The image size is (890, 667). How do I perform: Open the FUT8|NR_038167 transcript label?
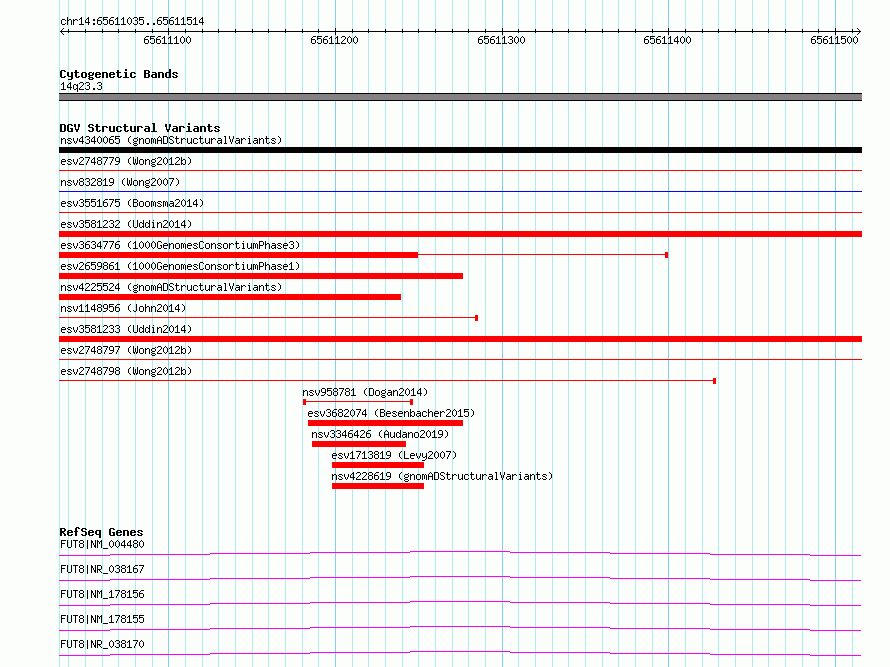102,569
